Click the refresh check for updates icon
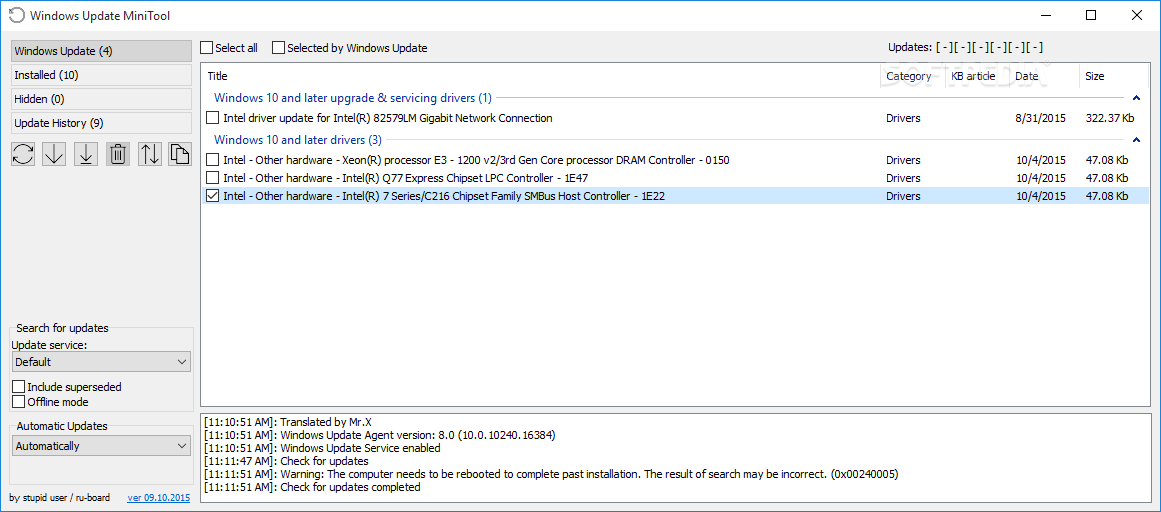The image size is (1161, 512). tap(23, 153)
